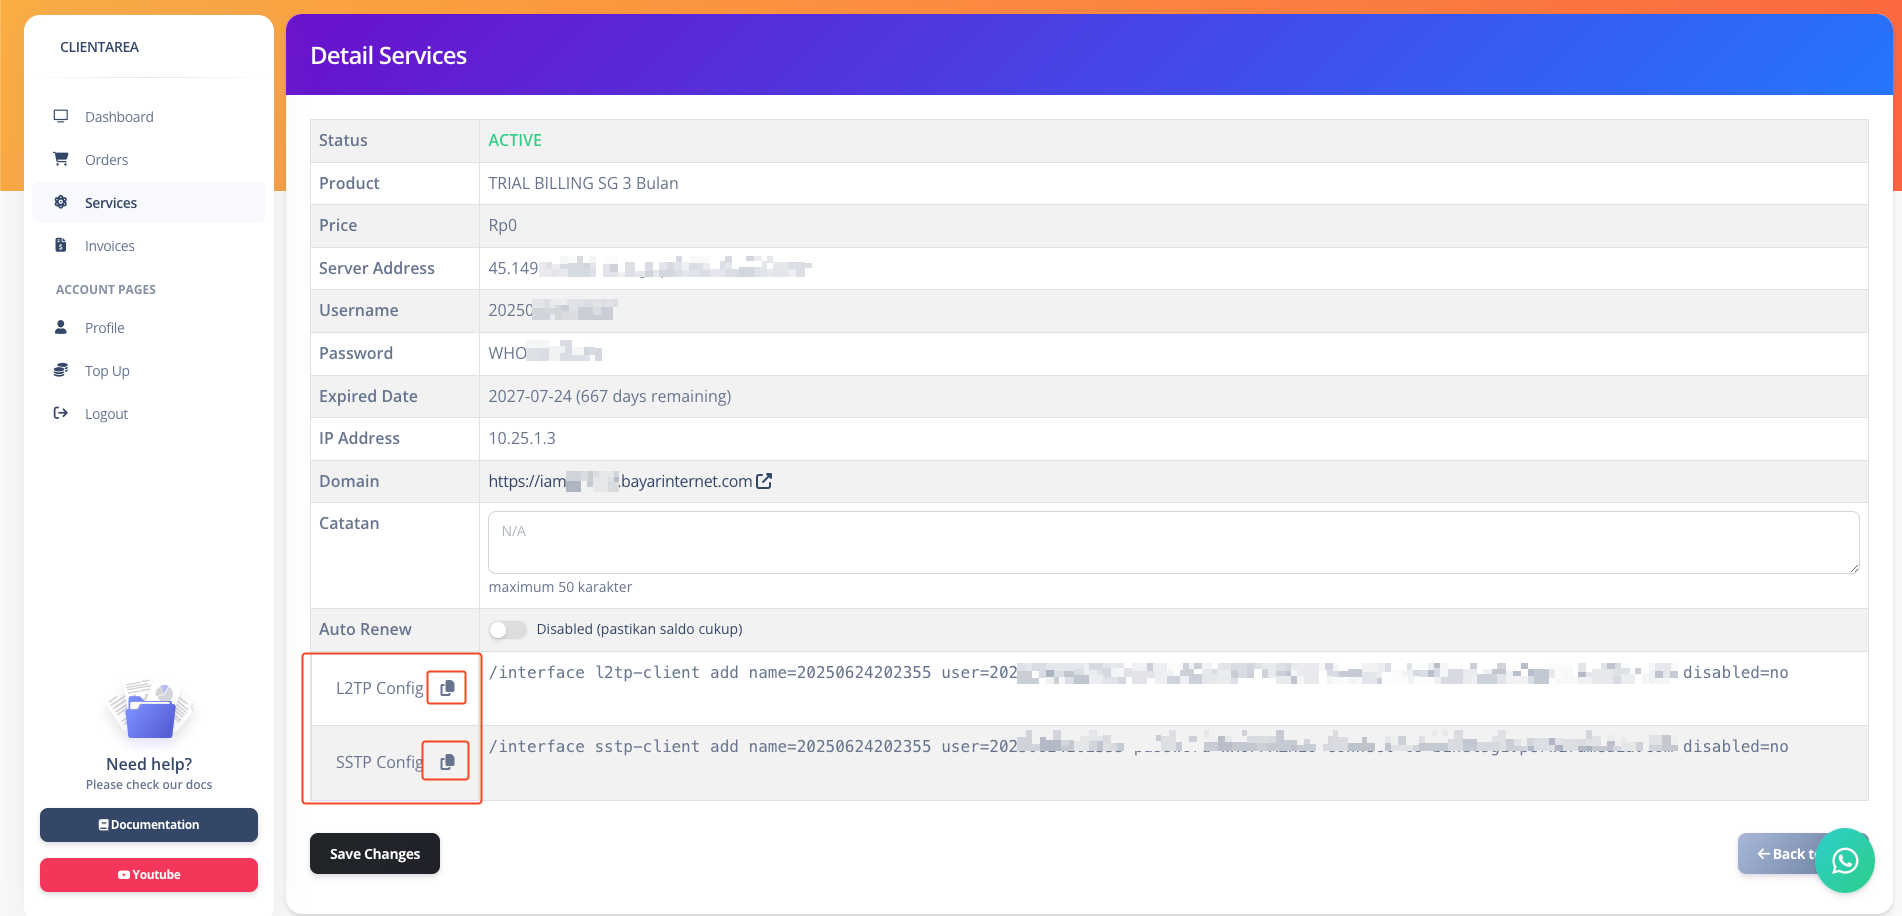Click the Top Up coins icon

pos(61,370)
